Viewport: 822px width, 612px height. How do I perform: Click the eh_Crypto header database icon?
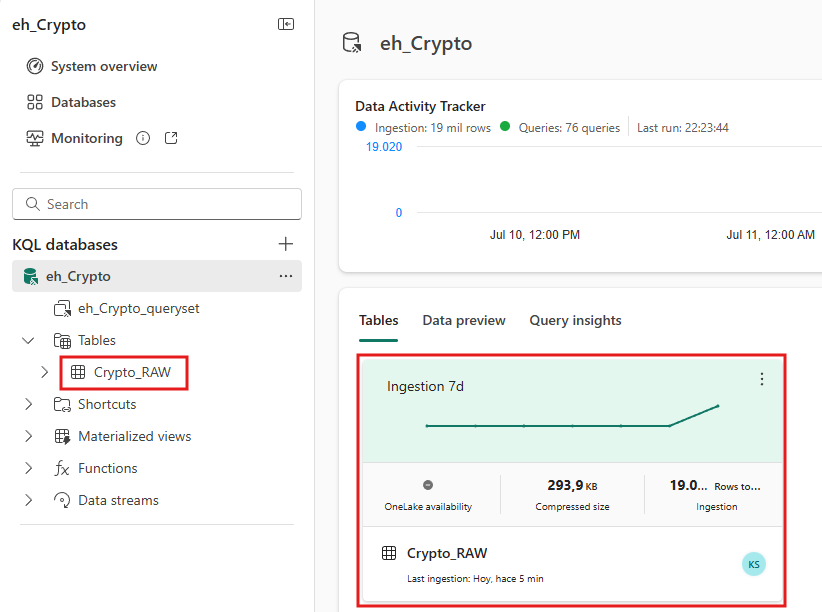click(x=352, y=43)
